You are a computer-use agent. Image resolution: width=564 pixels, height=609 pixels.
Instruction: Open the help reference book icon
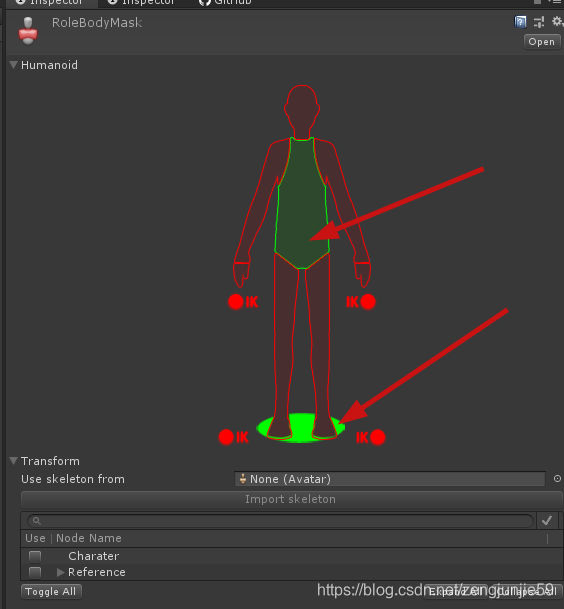coord(520,22)
